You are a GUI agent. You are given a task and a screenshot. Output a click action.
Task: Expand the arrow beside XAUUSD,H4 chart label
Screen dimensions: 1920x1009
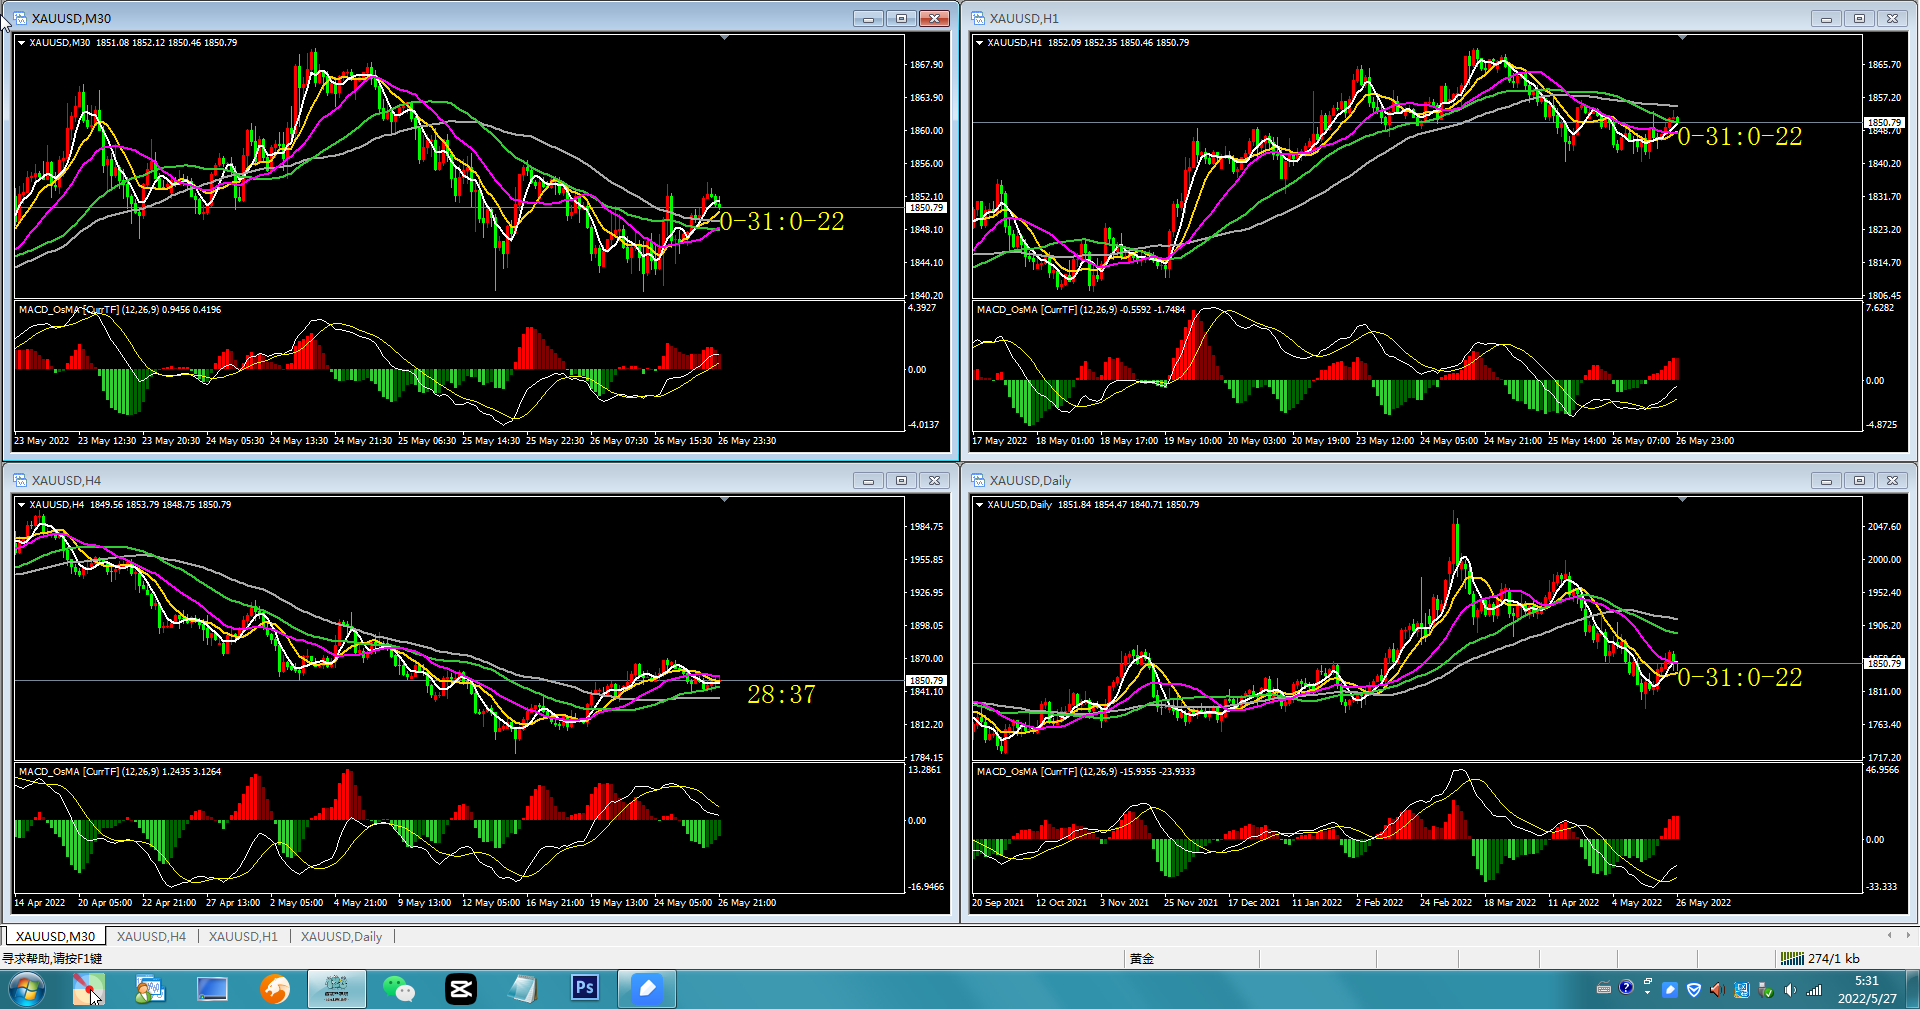point(21,505)
